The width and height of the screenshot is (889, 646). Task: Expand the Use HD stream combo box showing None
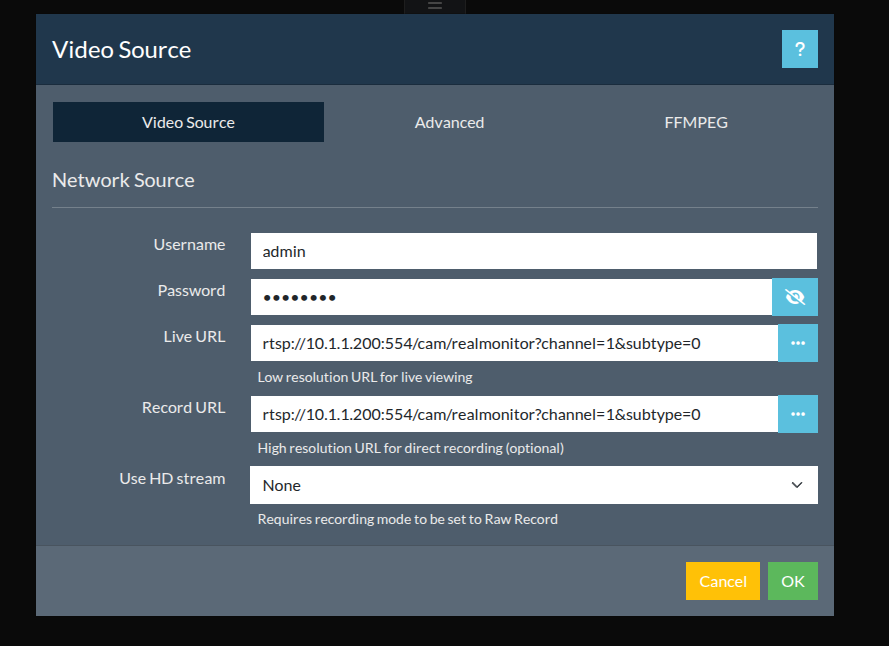pyautogui.click(x=520, y=485)
